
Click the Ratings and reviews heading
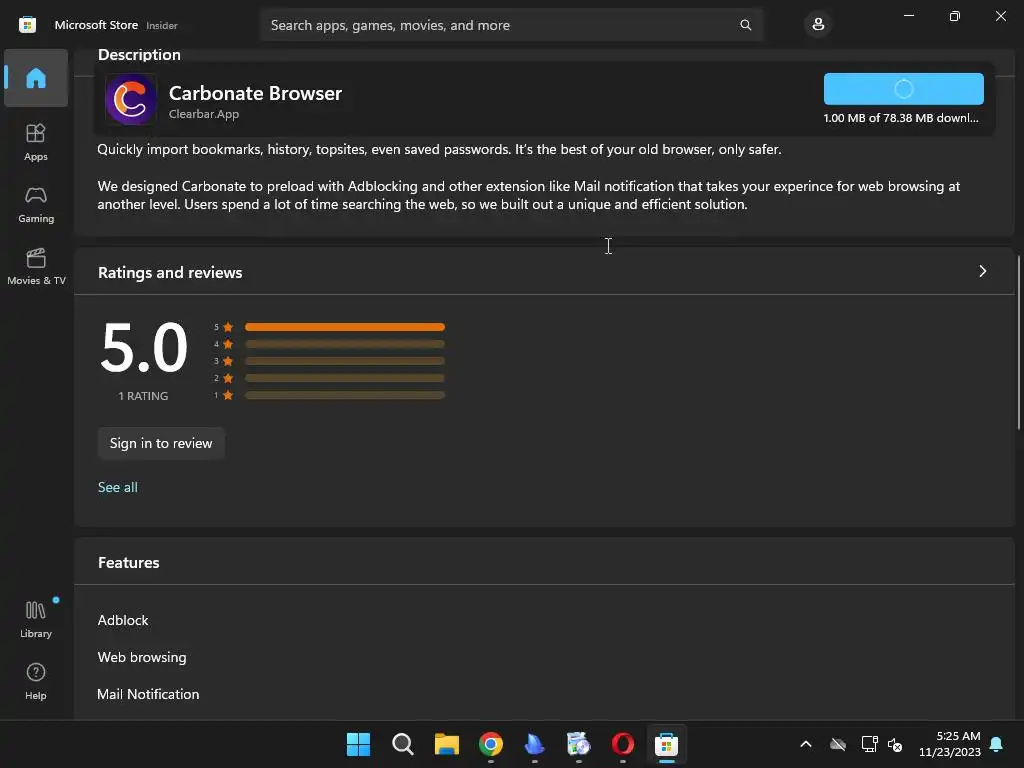click(x=170, y=272)
